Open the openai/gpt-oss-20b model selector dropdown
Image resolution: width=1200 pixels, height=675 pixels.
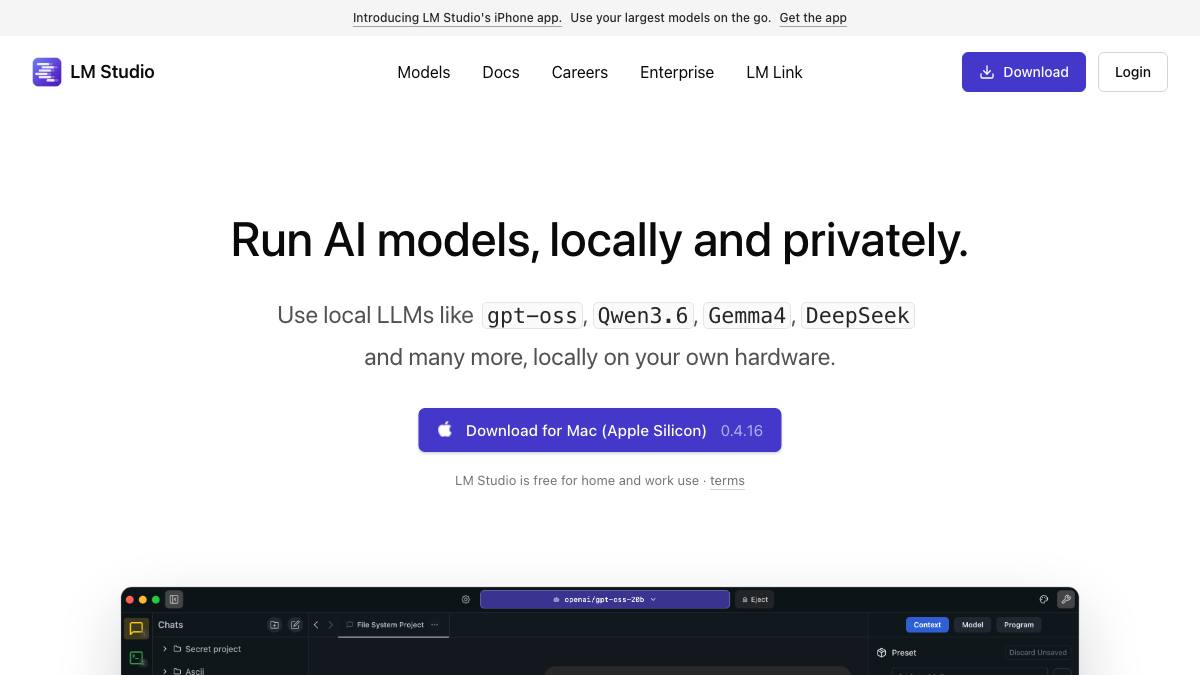coord(605,600)
